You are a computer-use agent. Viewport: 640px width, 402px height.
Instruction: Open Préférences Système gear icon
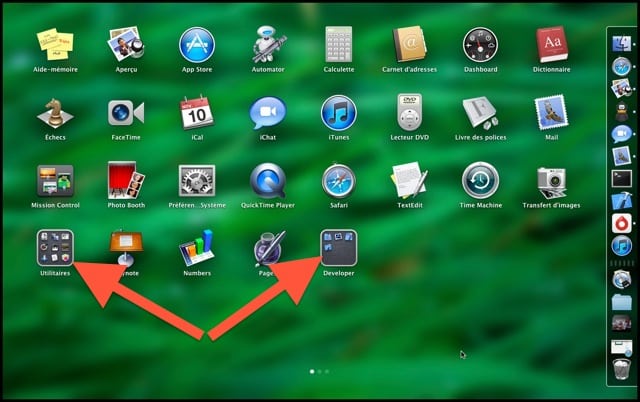[197, 181]
